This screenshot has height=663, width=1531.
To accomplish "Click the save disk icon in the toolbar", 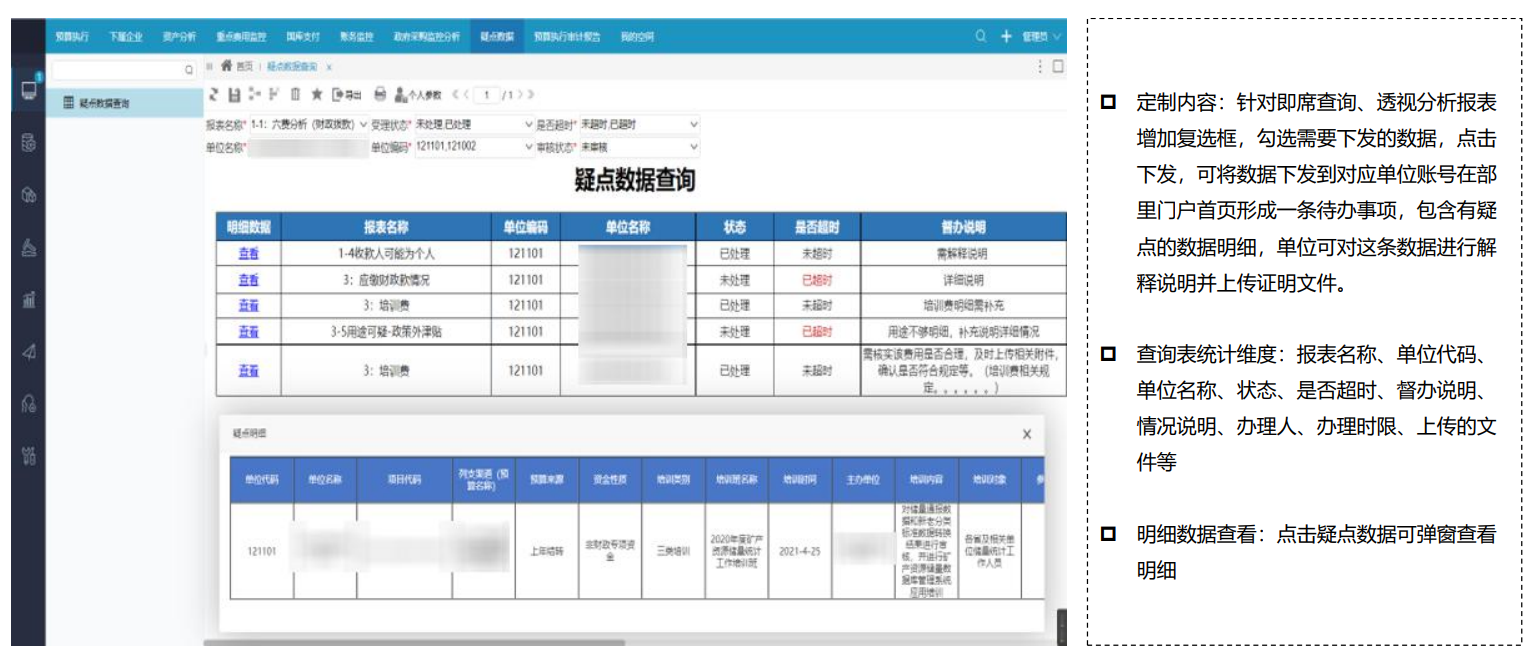I will [x=234, y=94].
